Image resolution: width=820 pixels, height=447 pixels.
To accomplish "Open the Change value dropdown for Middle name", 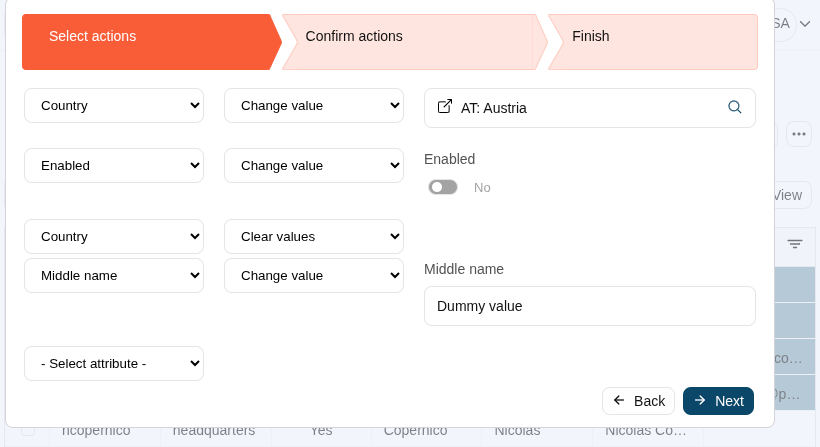I will [x=314, y=276].
